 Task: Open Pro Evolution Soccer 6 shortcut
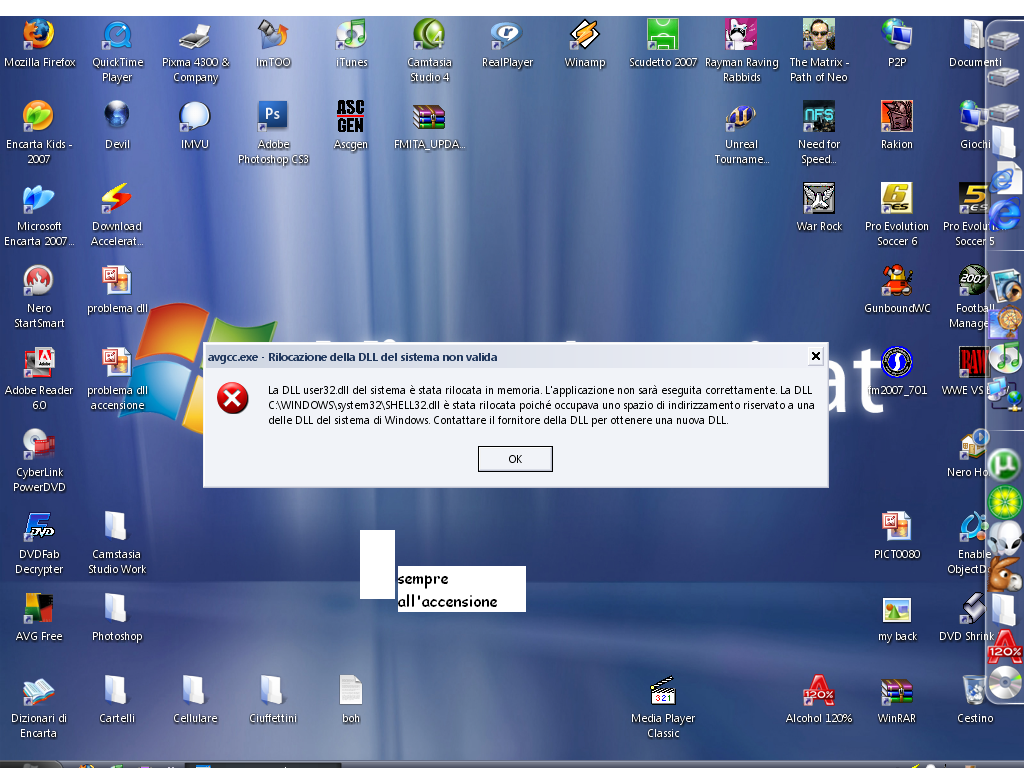(x=897, y=216)
